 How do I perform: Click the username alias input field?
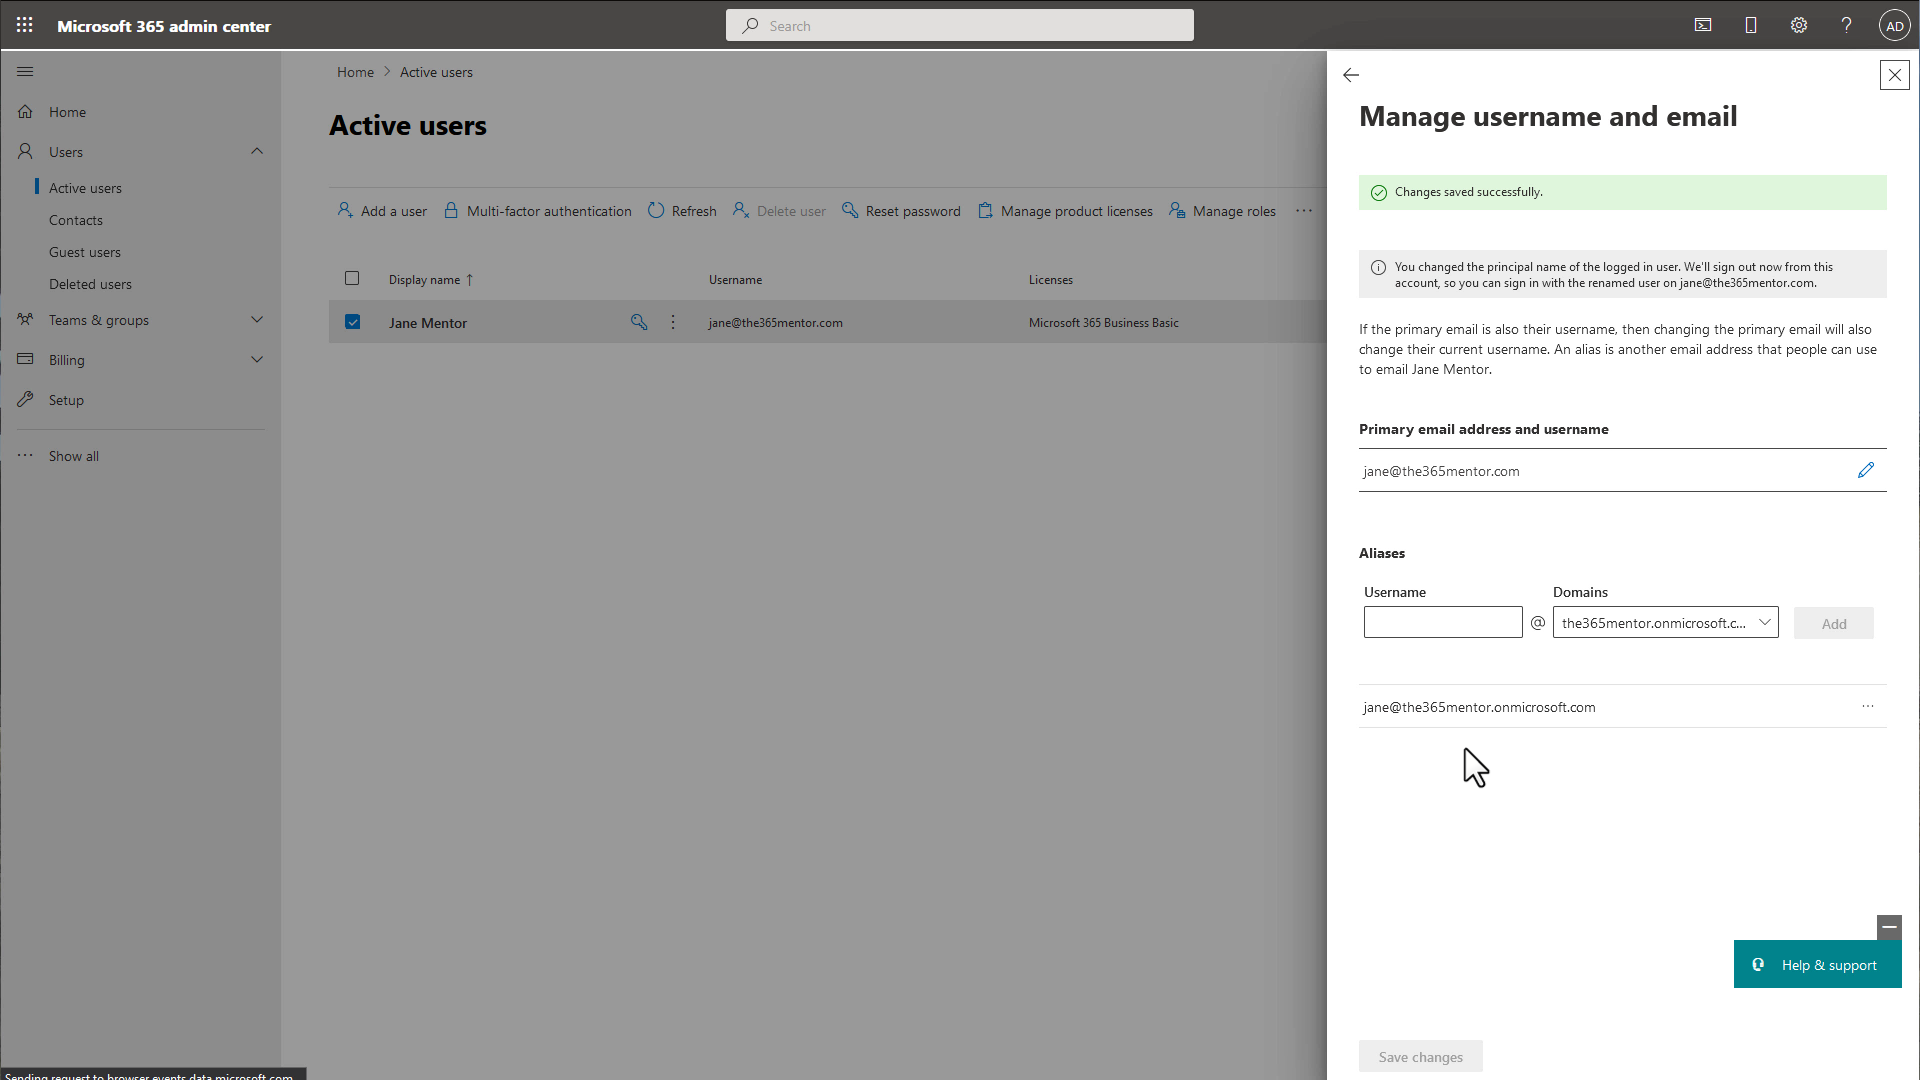tap(1443, 622)
